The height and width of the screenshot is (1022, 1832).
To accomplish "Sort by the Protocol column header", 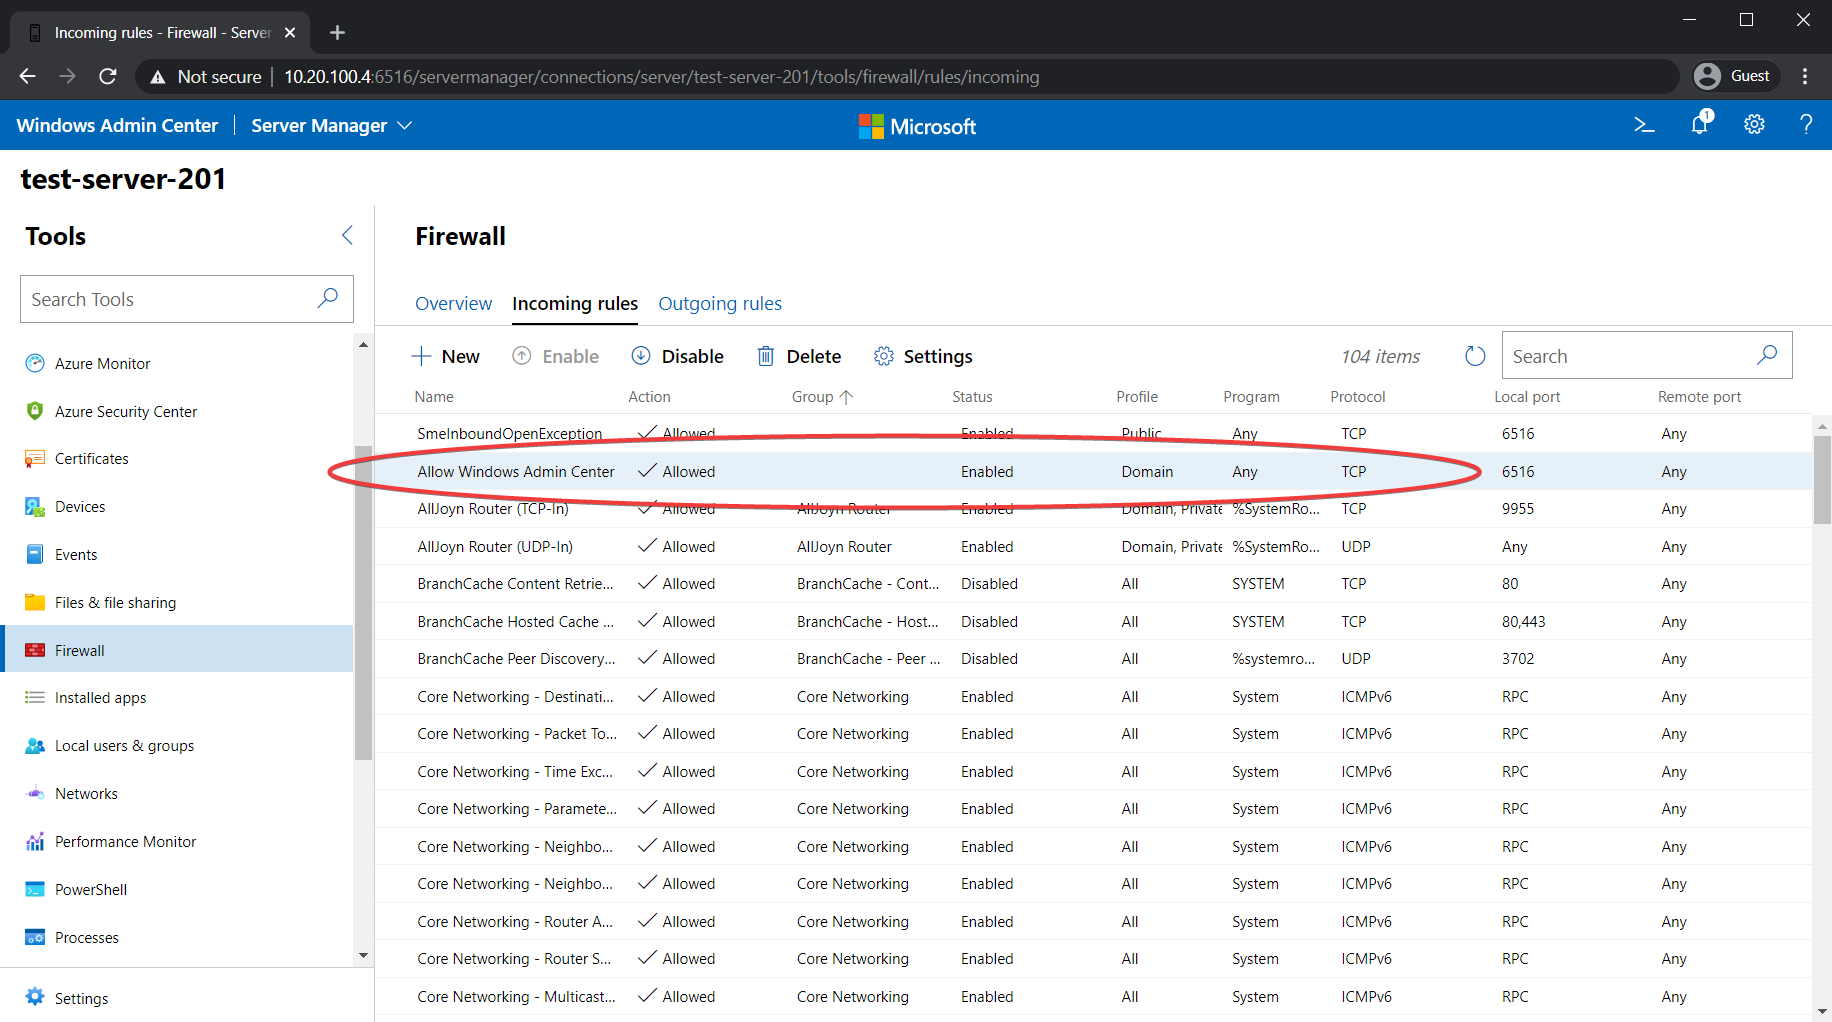I will [x=1357, y=397].
